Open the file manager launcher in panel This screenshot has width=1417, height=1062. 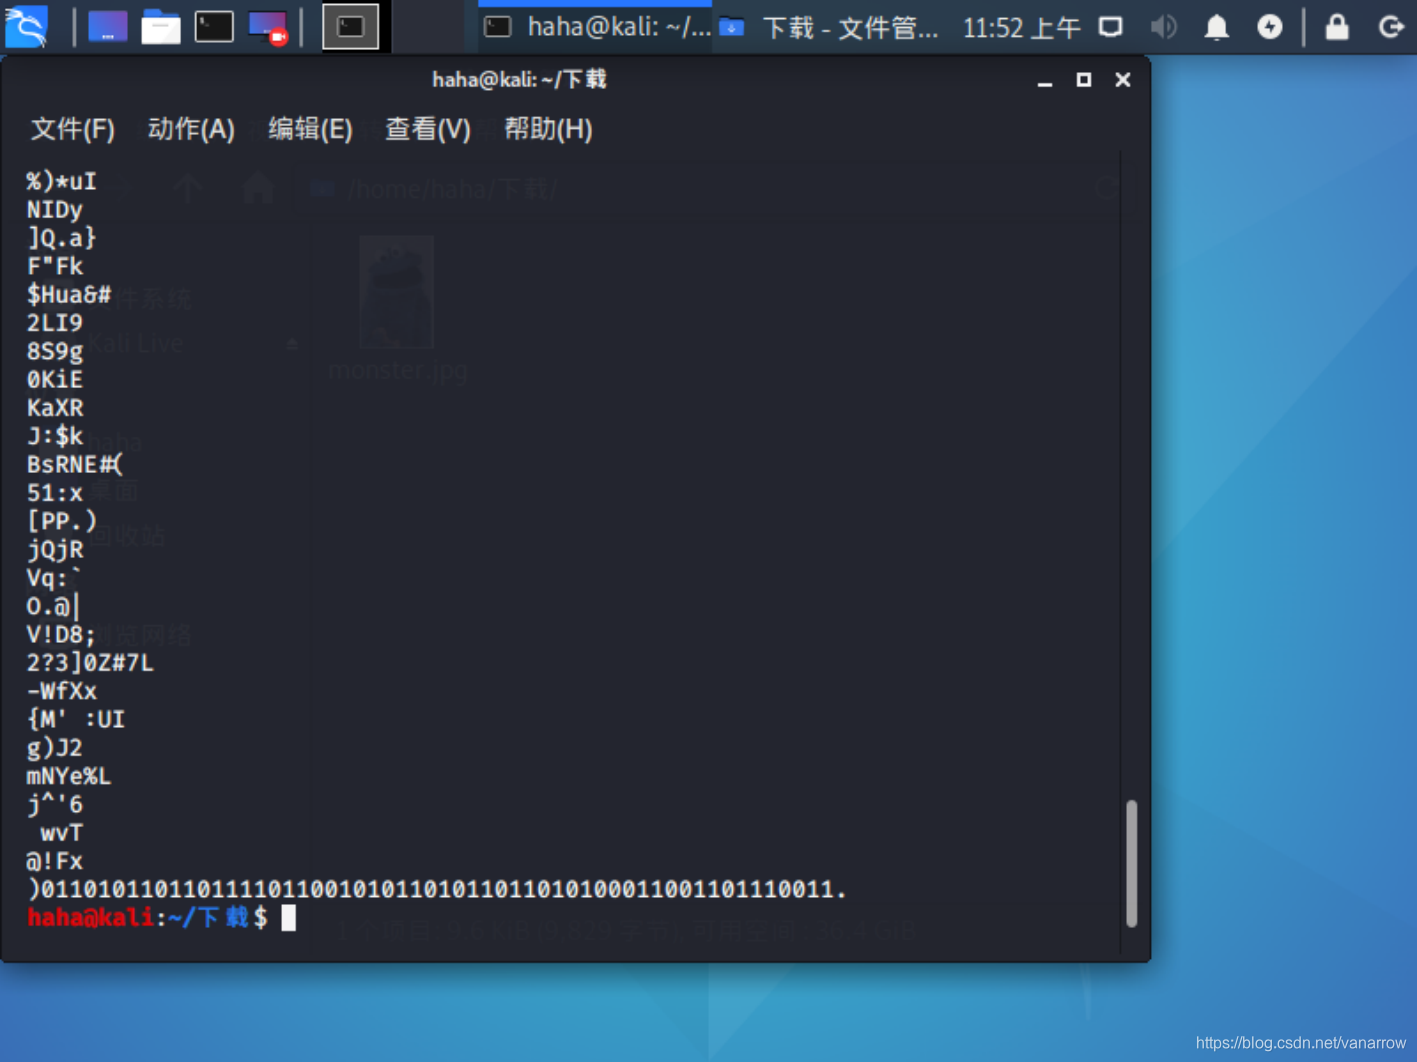(x=160, y=27)
